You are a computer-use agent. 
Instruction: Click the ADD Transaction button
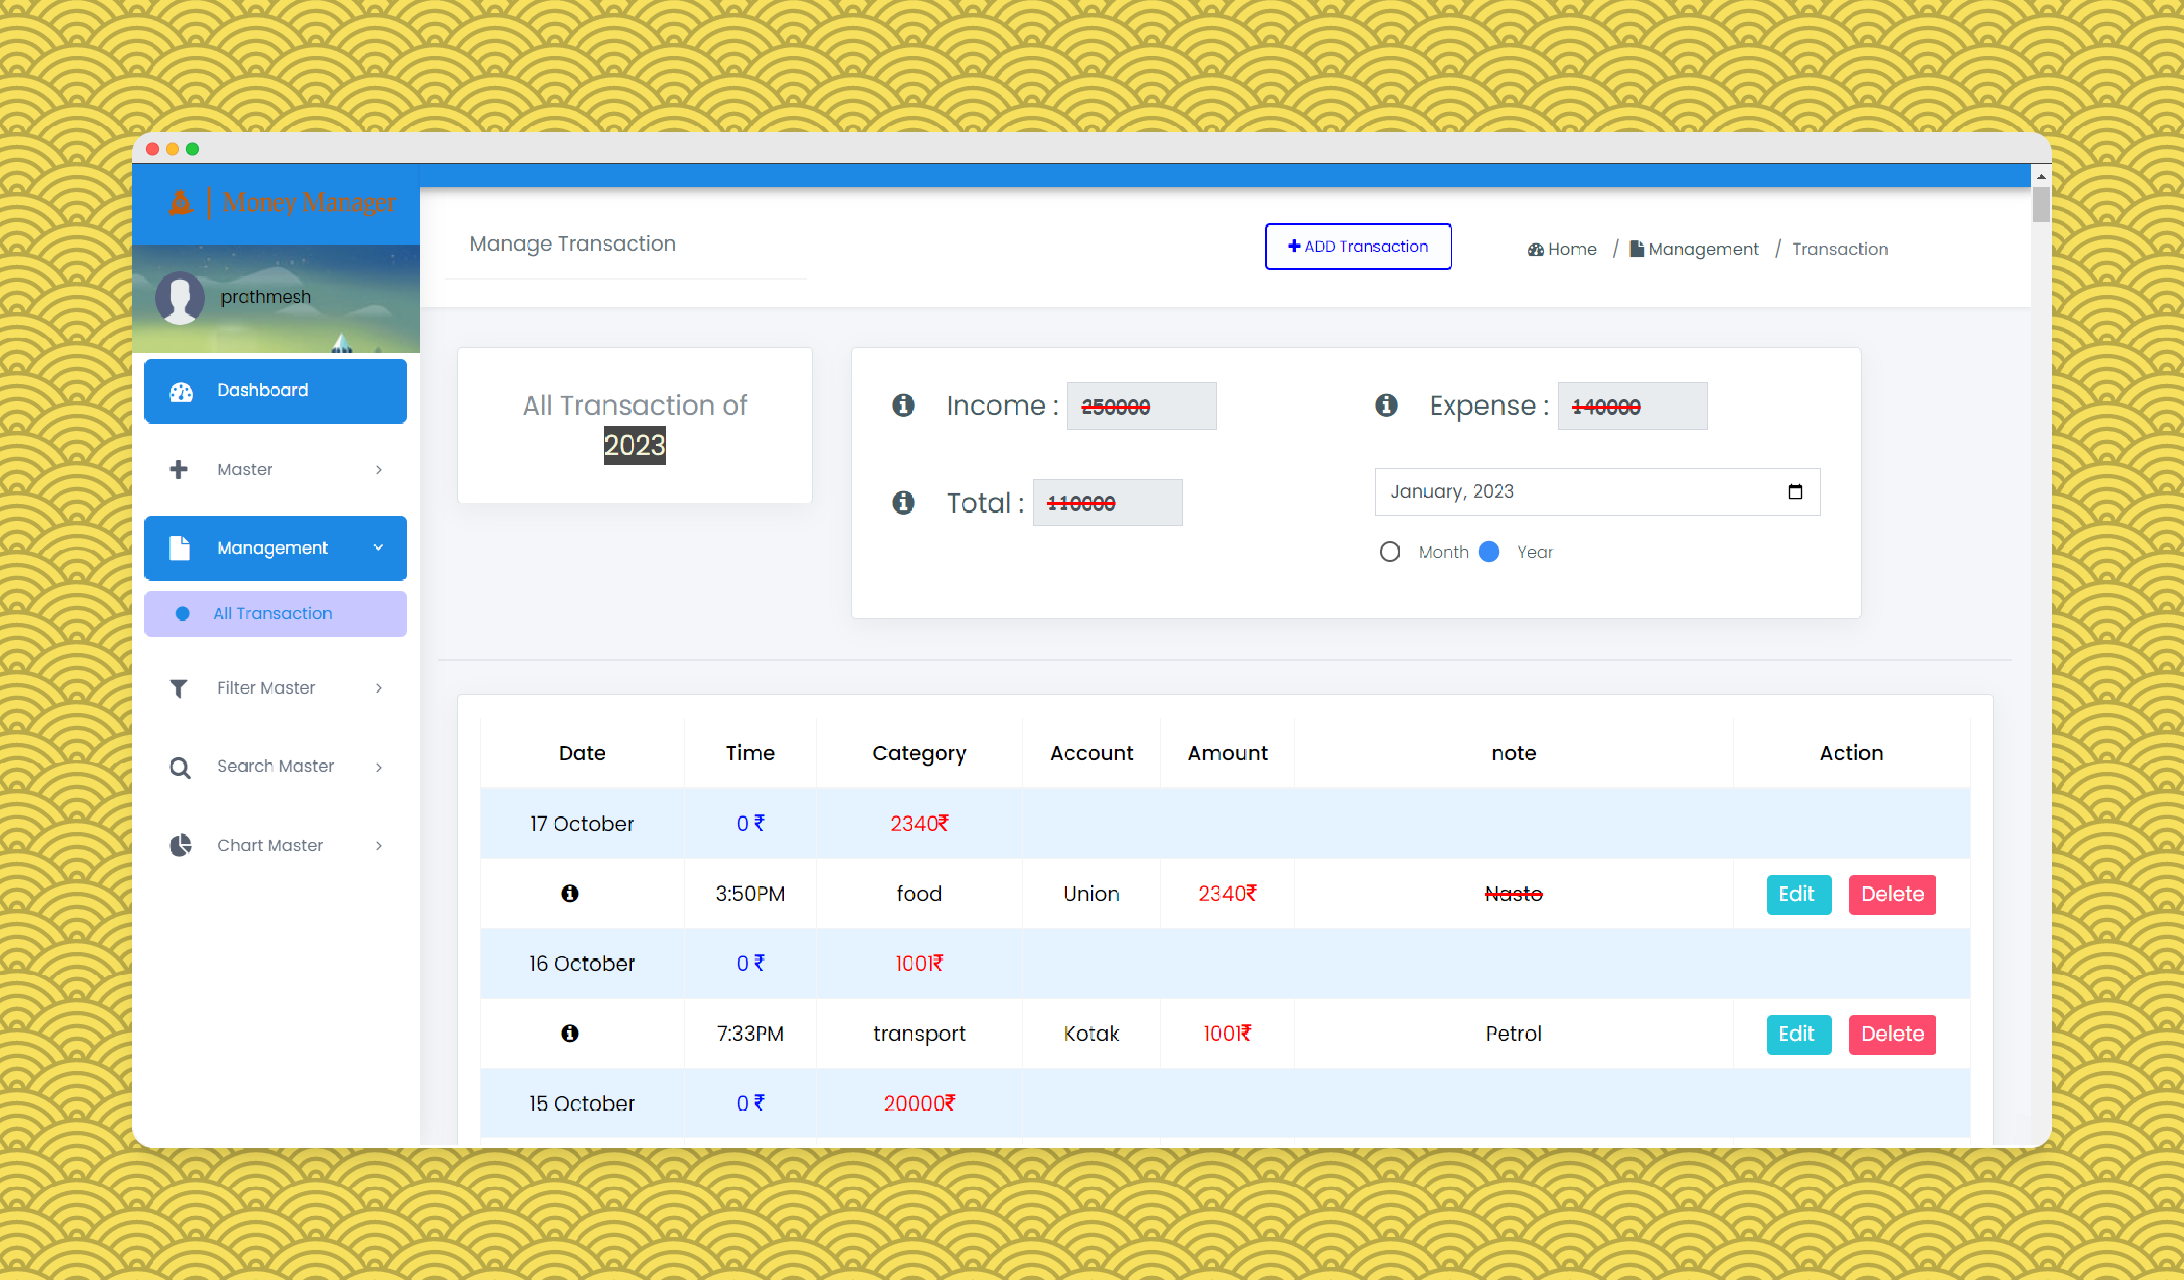point(1358,246)
